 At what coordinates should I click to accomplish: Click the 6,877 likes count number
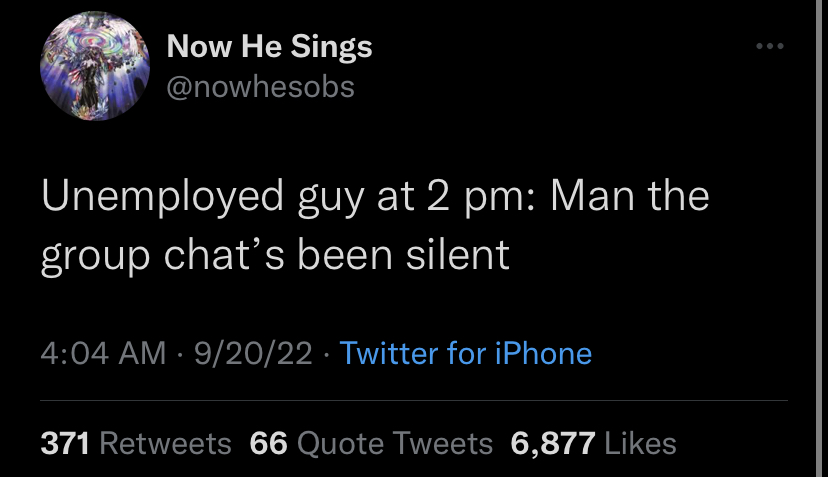(x=552, y=443)
